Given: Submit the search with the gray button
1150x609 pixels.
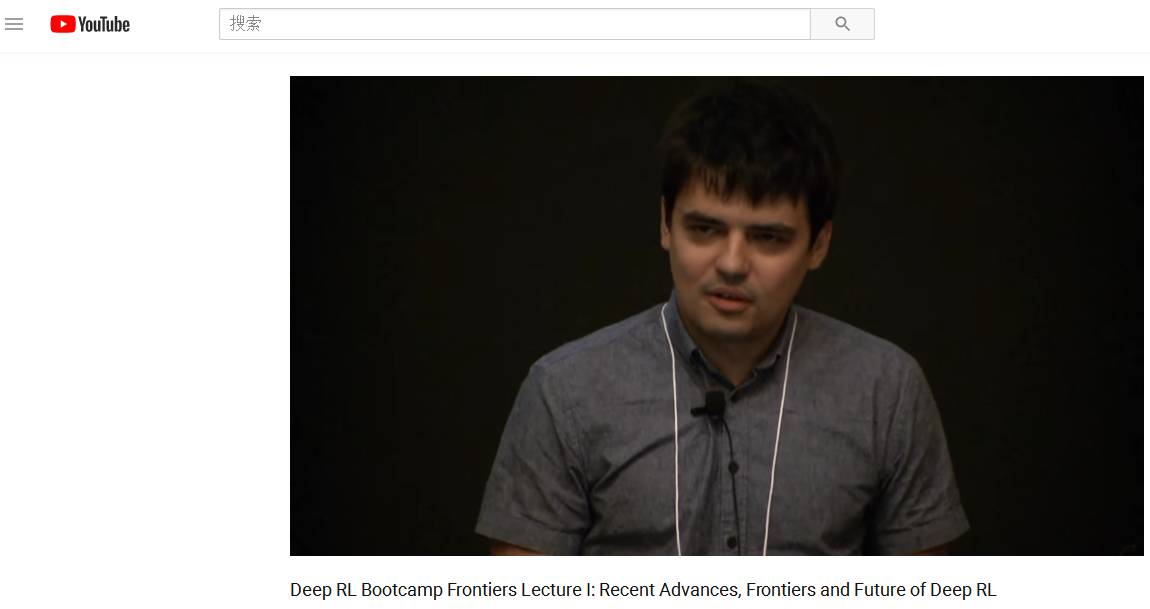Looking at the screenshot, I should [x=842, y=24].
